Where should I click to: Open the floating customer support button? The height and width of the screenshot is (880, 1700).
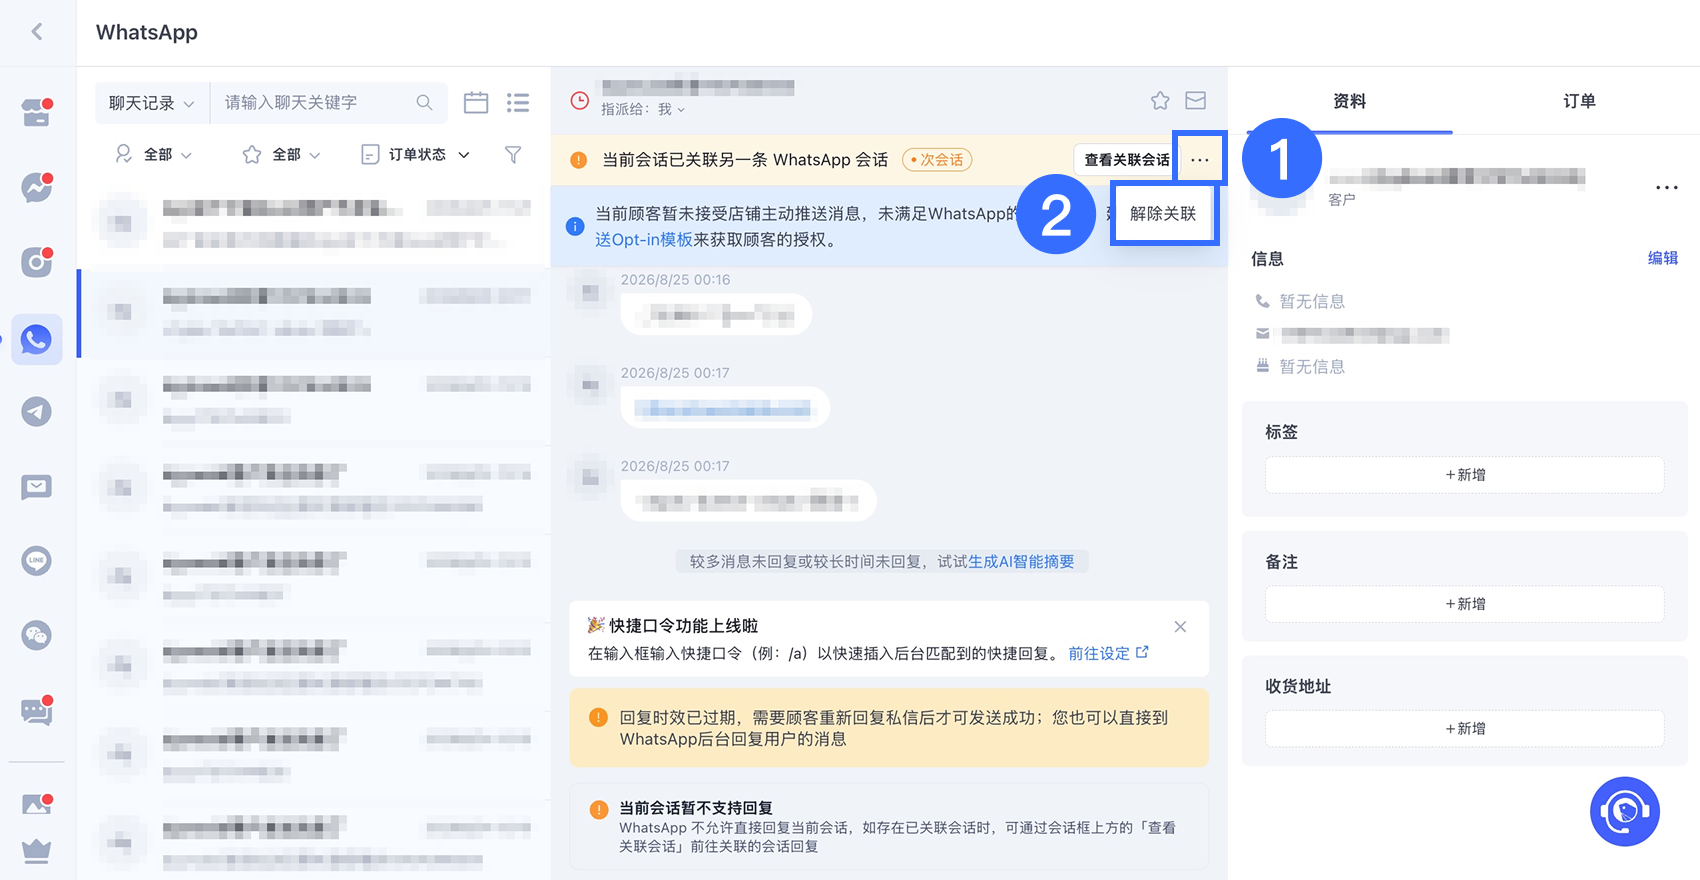[1625, 811]
